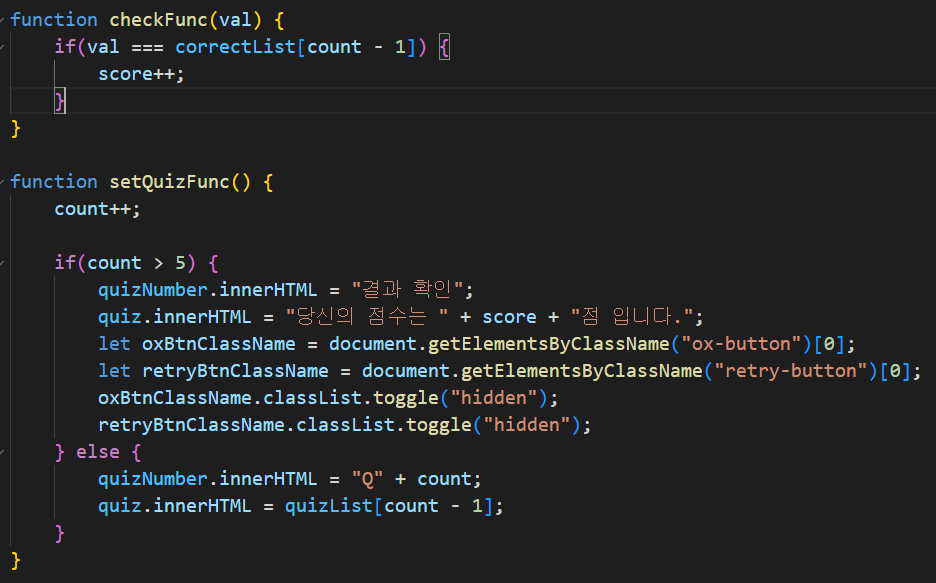This screenshot has width=936, height=583.
Task: Click quizNumber in the "Q" + count line
Action: pos(153,479)
